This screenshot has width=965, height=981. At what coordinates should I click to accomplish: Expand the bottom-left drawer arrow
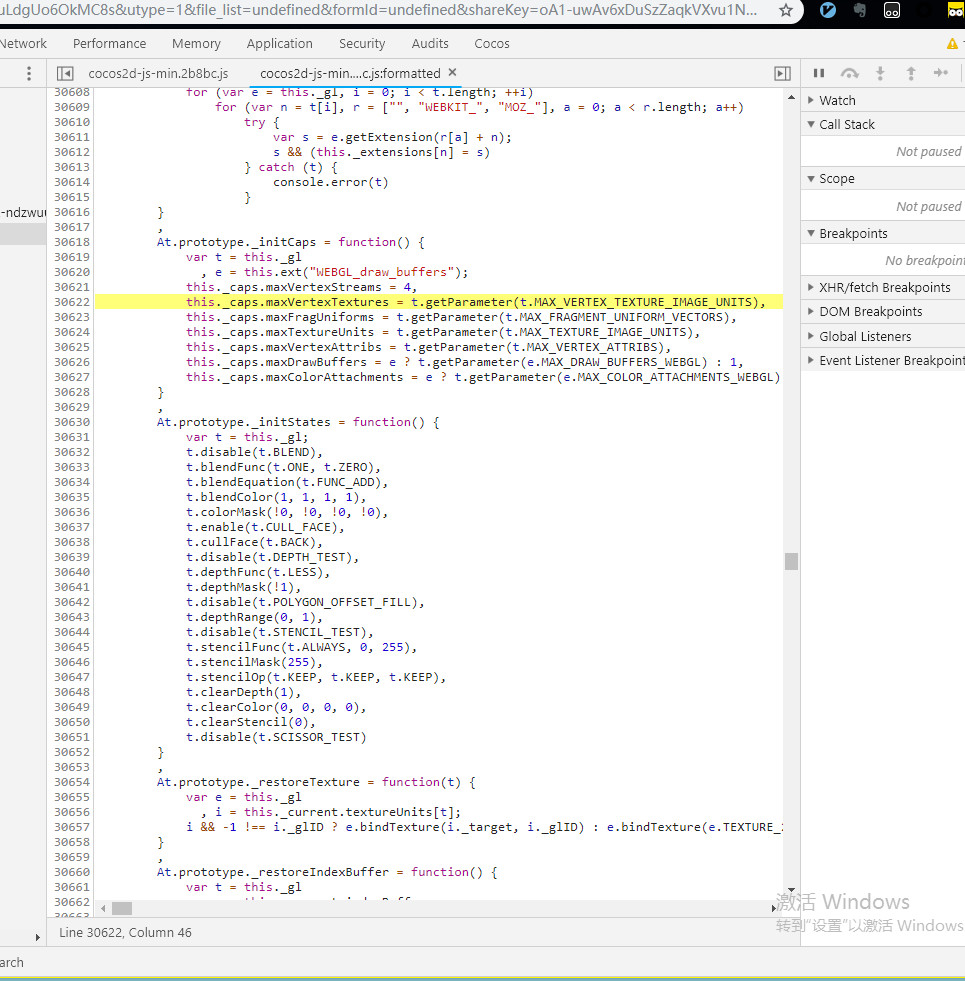pos(38,937)
